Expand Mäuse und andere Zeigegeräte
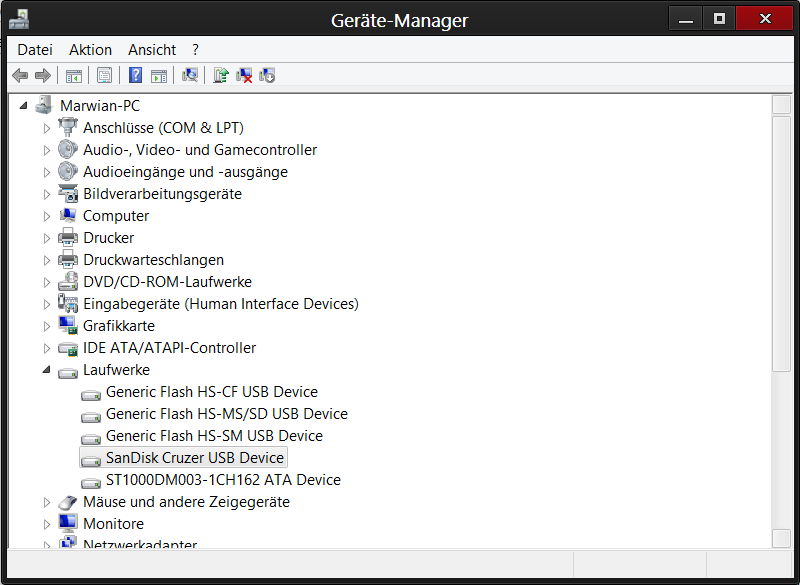 46,502
